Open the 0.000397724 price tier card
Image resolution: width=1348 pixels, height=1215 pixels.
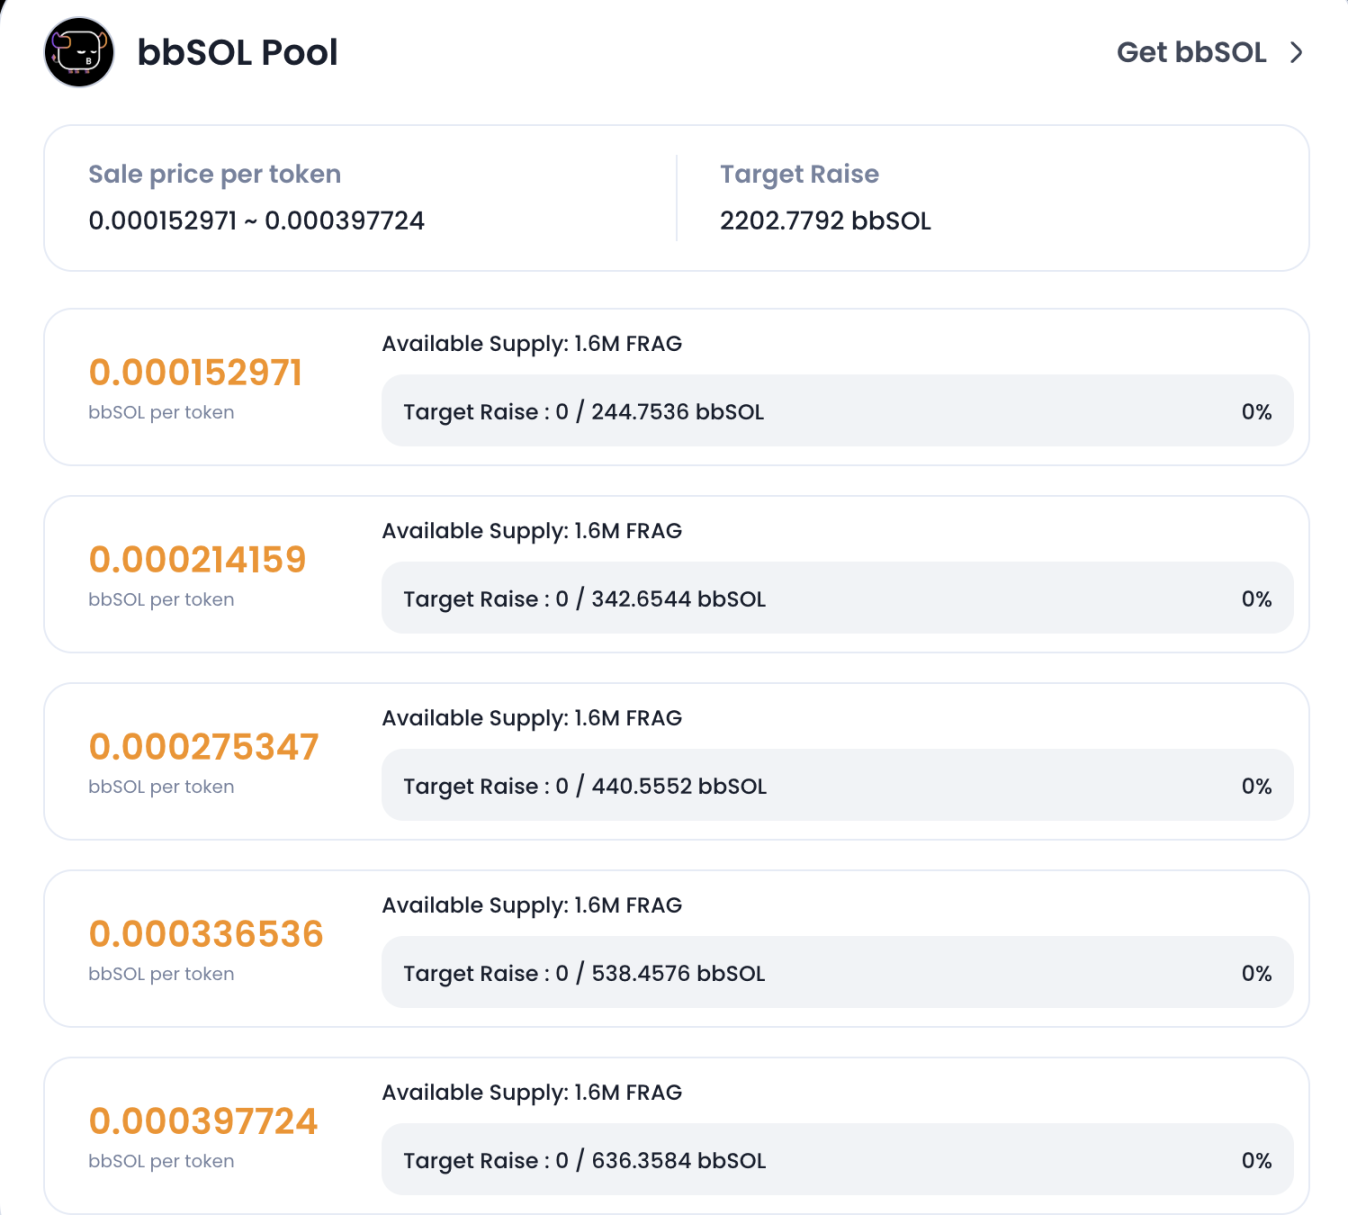coord(674,1134)
